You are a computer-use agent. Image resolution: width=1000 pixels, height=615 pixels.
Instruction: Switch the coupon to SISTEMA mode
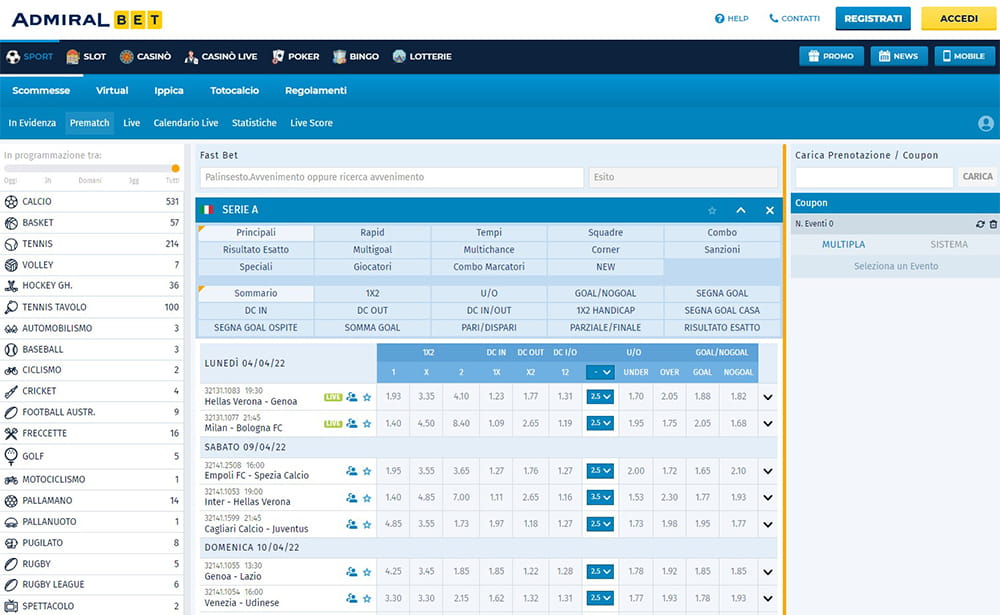click(x=948, y=244)
